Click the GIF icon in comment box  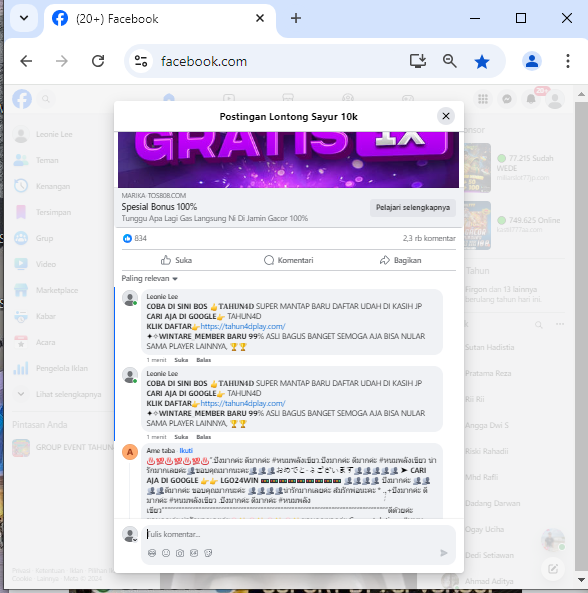[194, 553]
